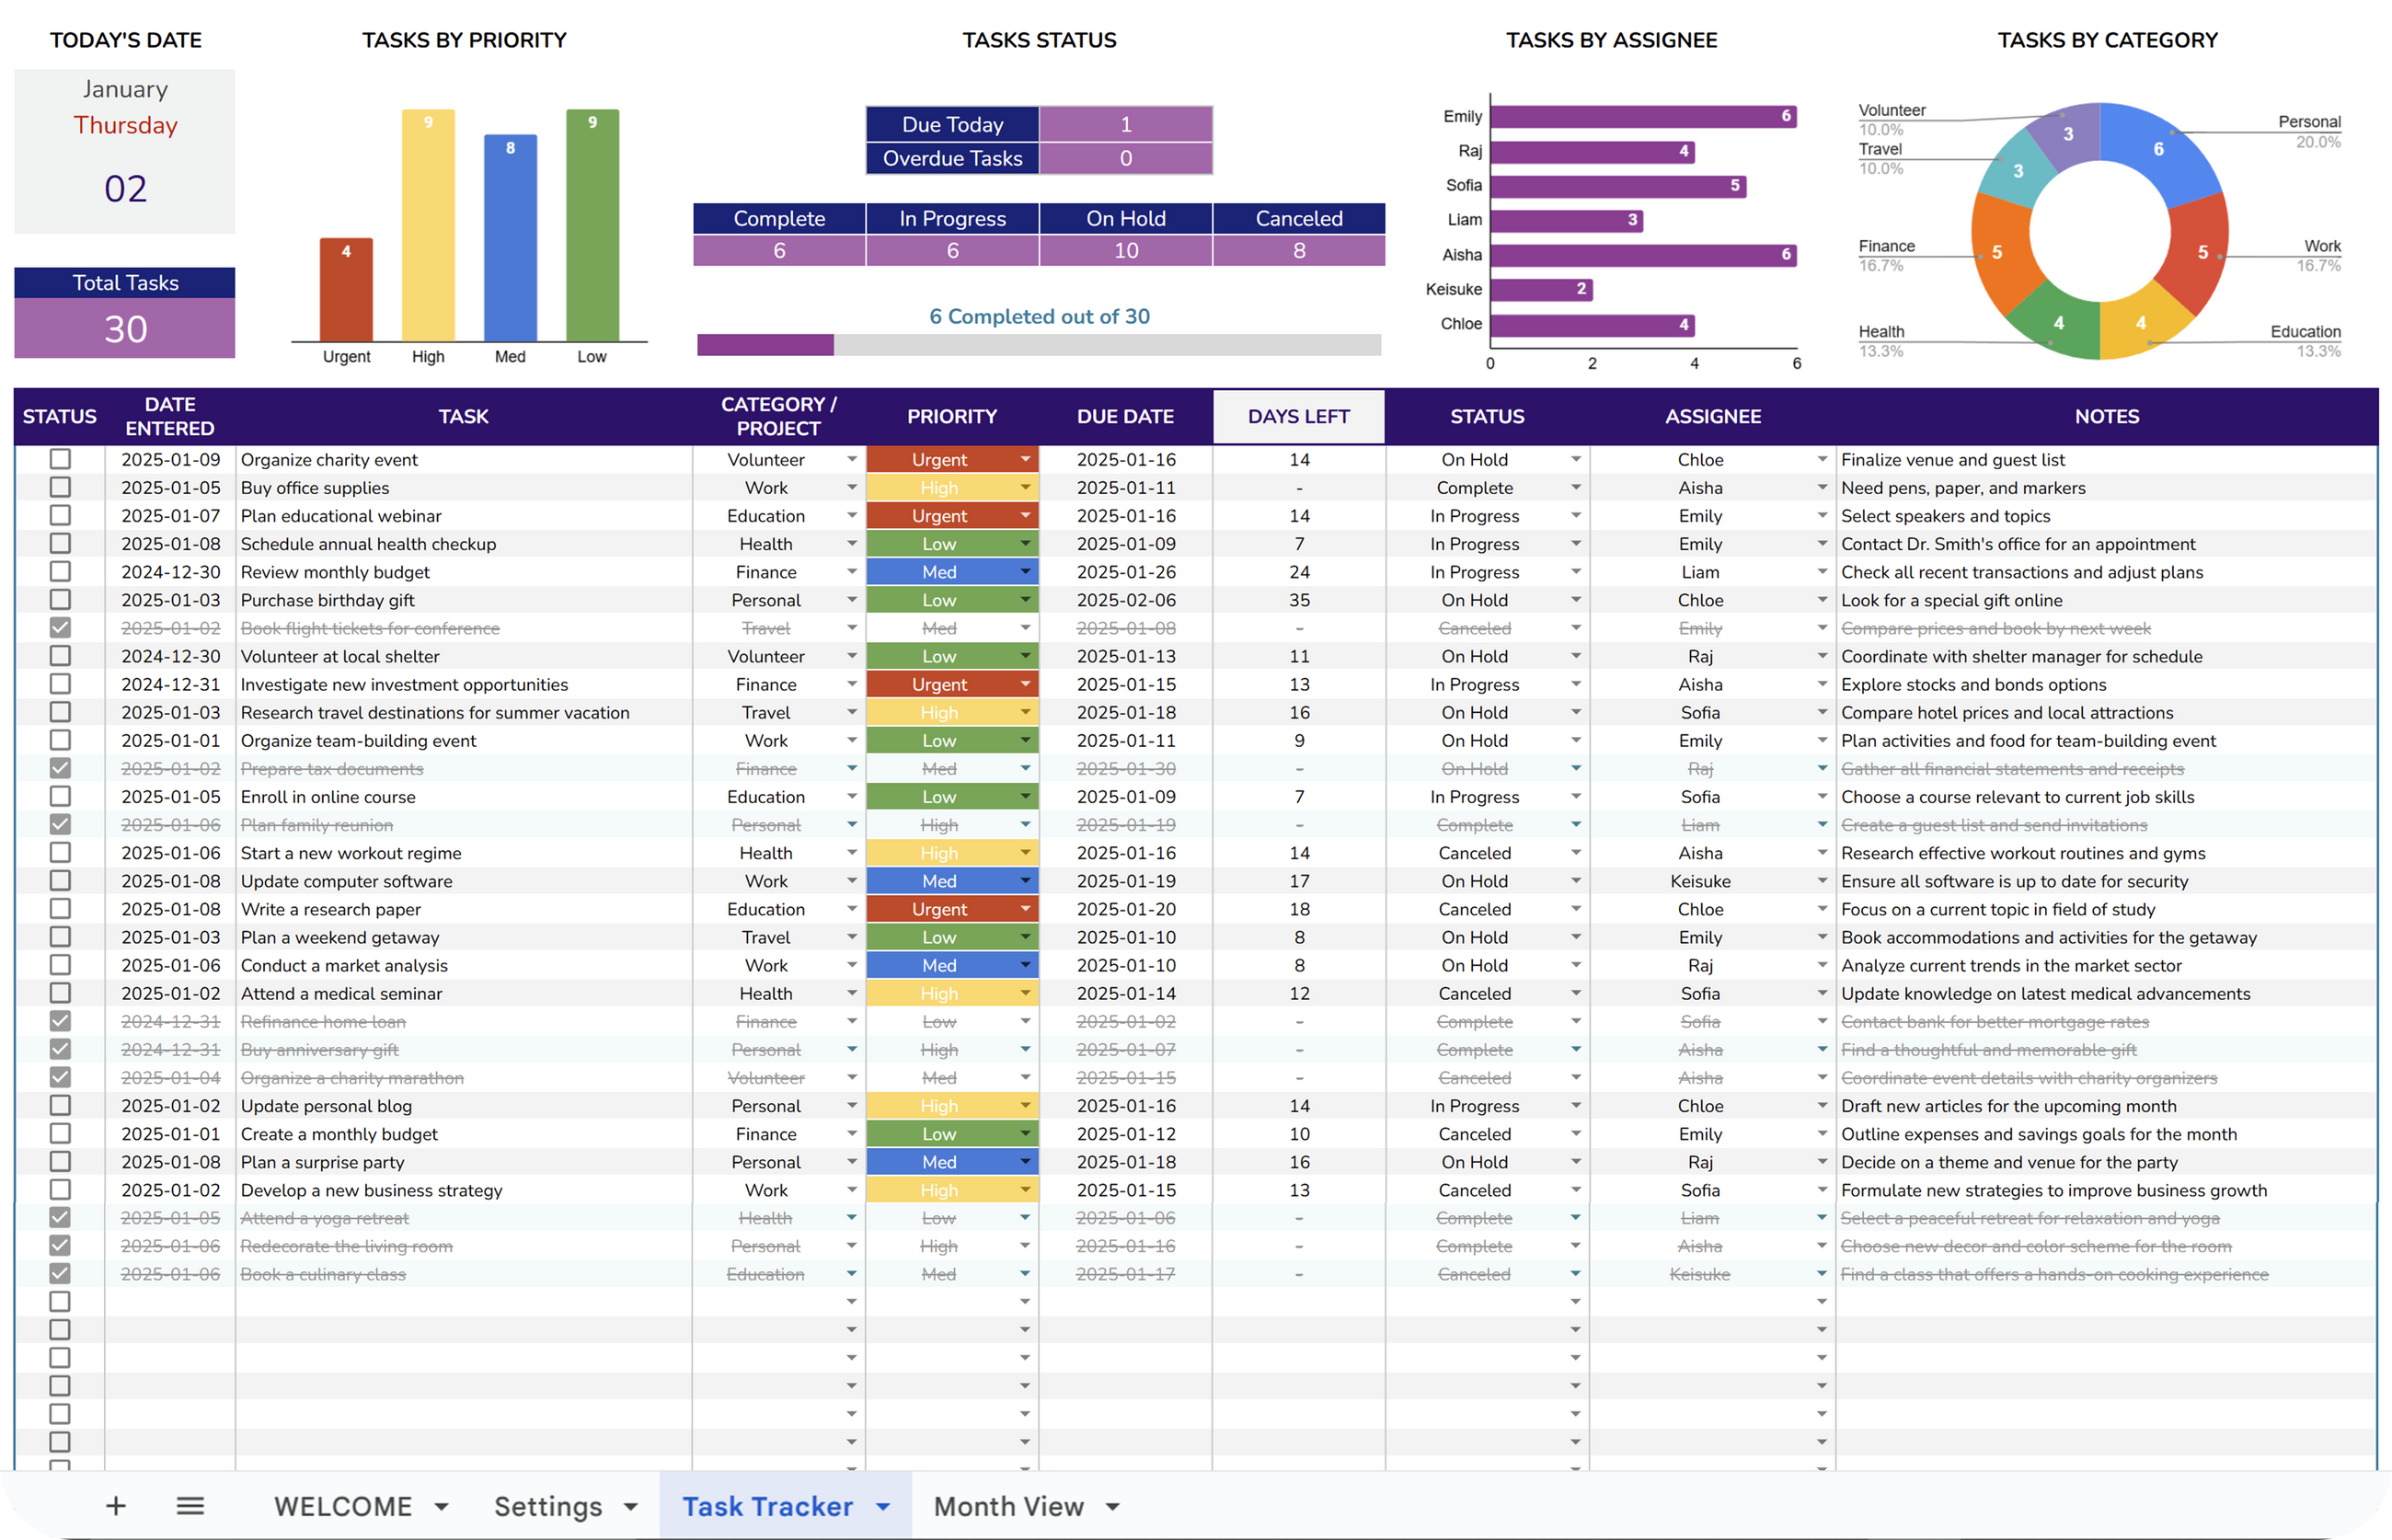
Task: Click the completed tasks progress bar
Action: [x=1038, y=345]
